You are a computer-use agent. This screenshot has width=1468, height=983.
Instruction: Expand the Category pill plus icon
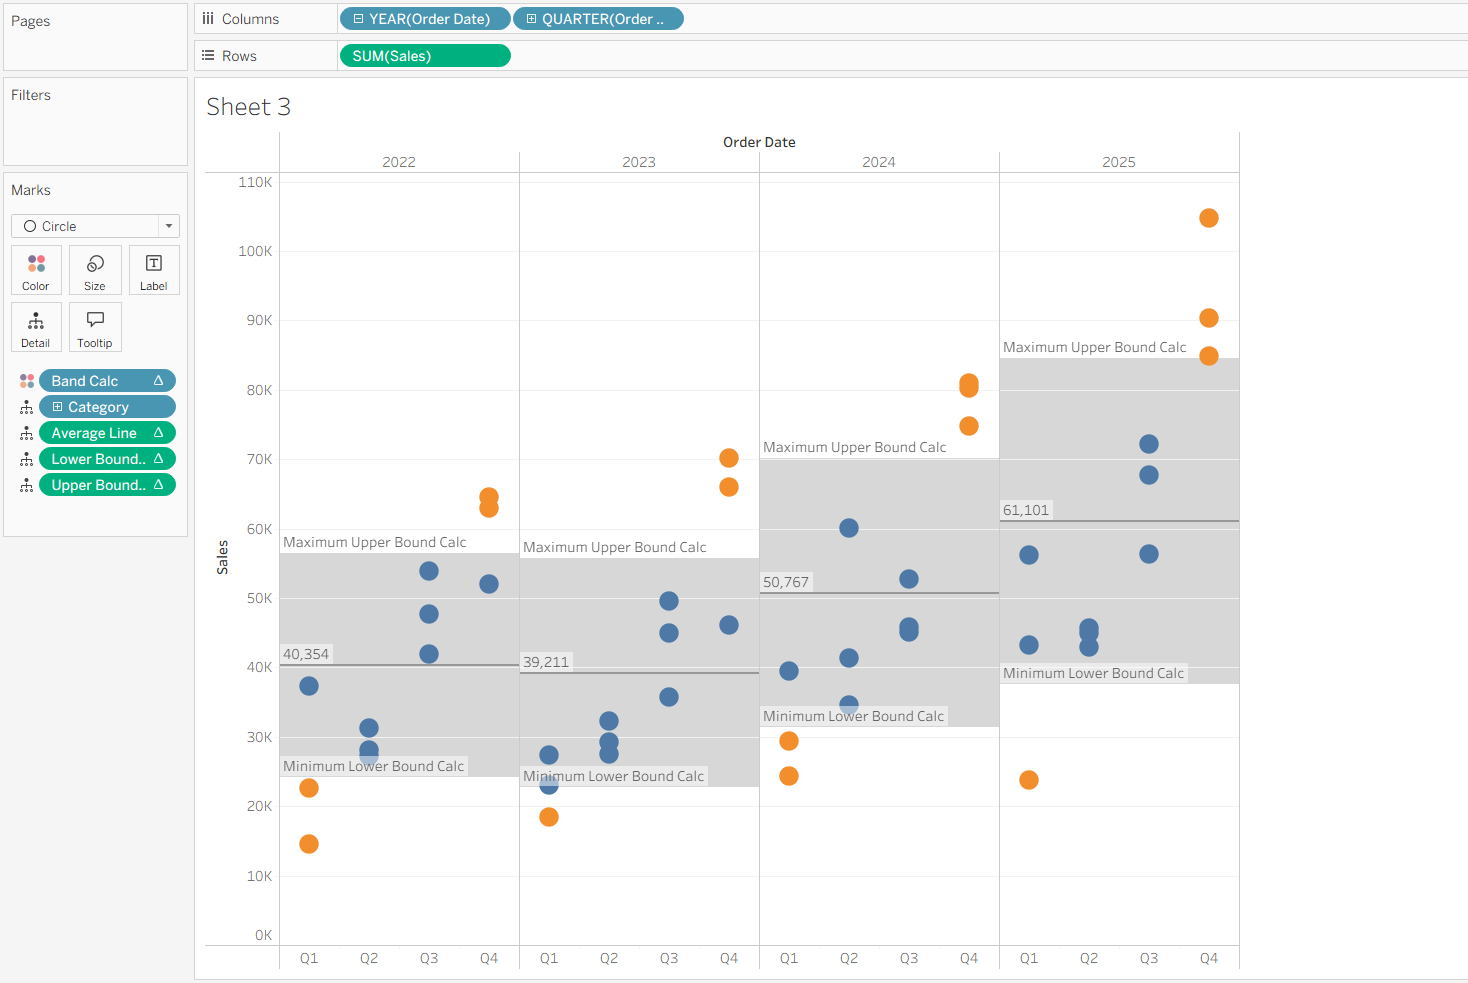57,407
